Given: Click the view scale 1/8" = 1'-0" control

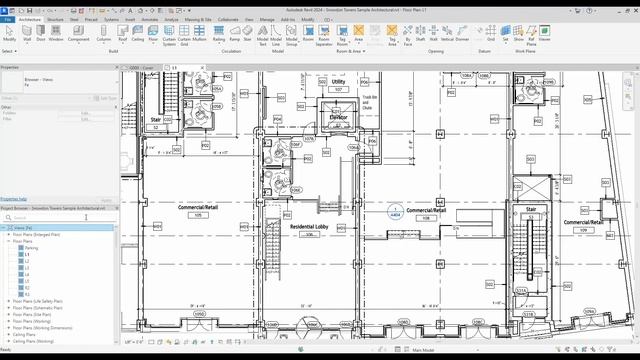Looking at the screenshot, I should click(134, 342).
